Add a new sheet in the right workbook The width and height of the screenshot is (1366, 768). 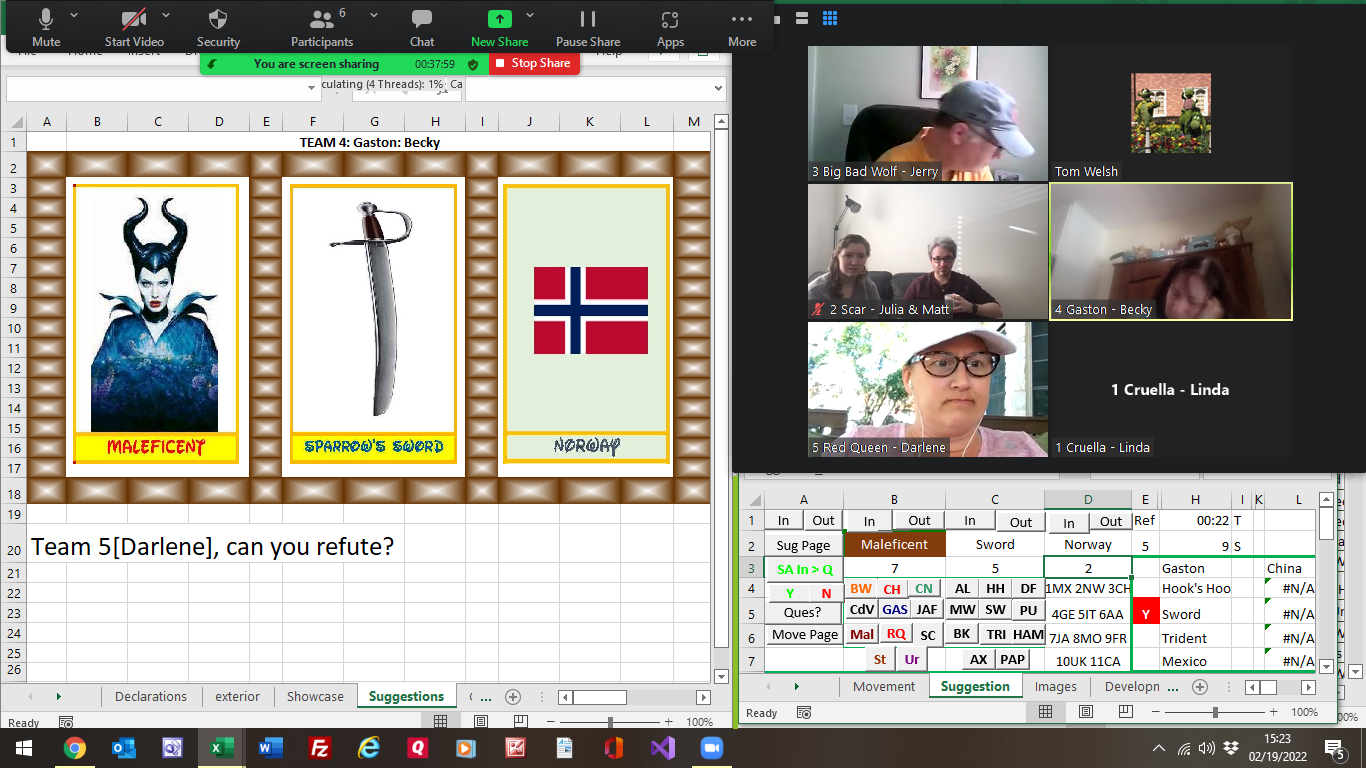1200,687
